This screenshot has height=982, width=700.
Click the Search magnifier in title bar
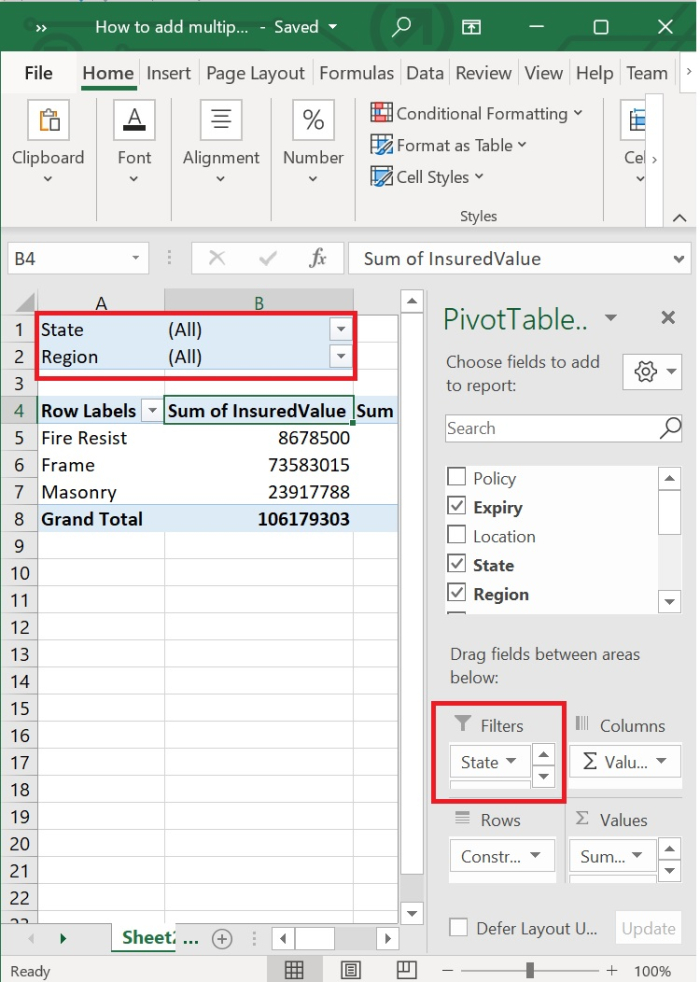pos(402,27)
